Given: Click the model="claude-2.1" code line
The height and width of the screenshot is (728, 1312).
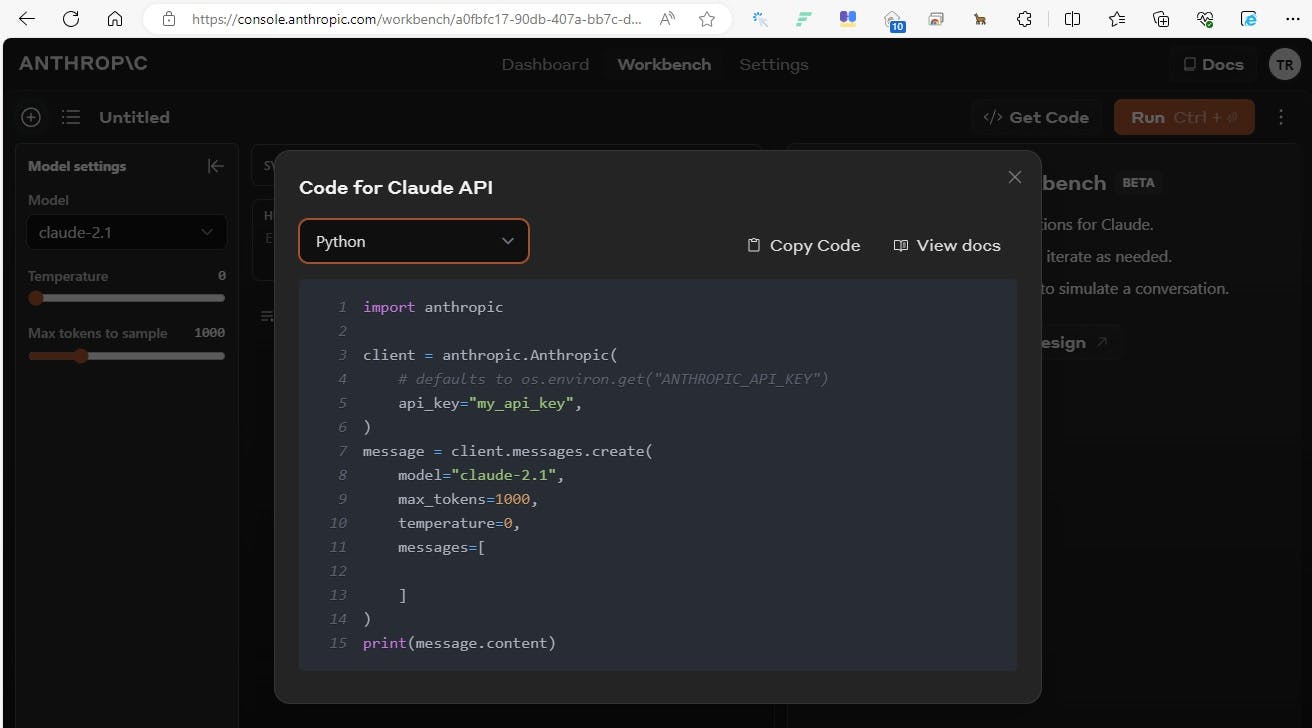Looking at the screenshot, I should (481, 475).
